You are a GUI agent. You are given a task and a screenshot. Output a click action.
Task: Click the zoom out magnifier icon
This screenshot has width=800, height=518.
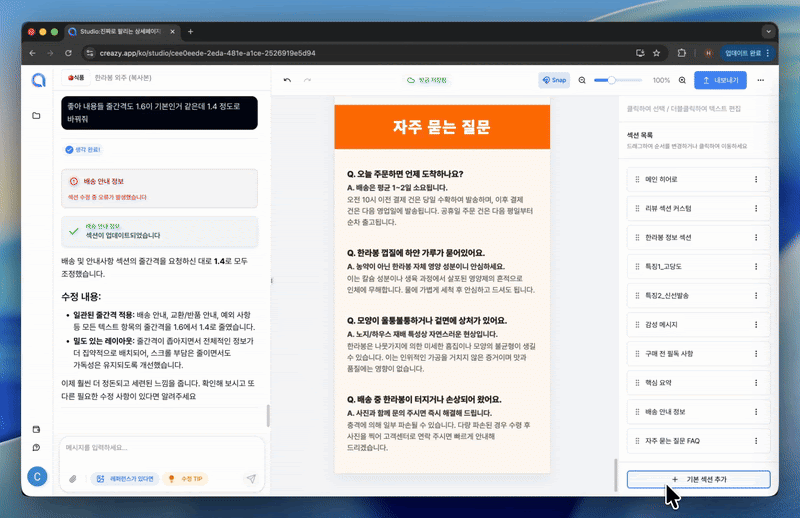click(583, 80)
